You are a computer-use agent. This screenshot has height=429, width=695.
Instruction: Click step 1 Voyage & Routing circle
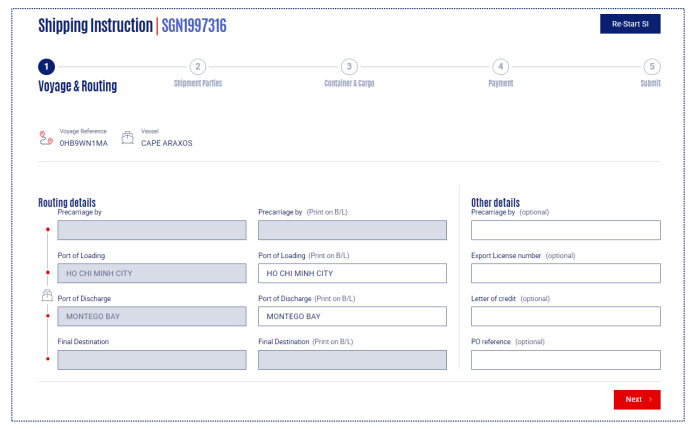[46, 67]
